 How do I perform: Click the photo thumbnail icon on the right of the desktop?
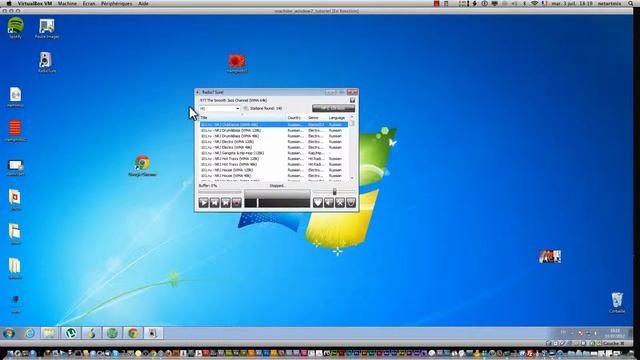pos(549,257)
